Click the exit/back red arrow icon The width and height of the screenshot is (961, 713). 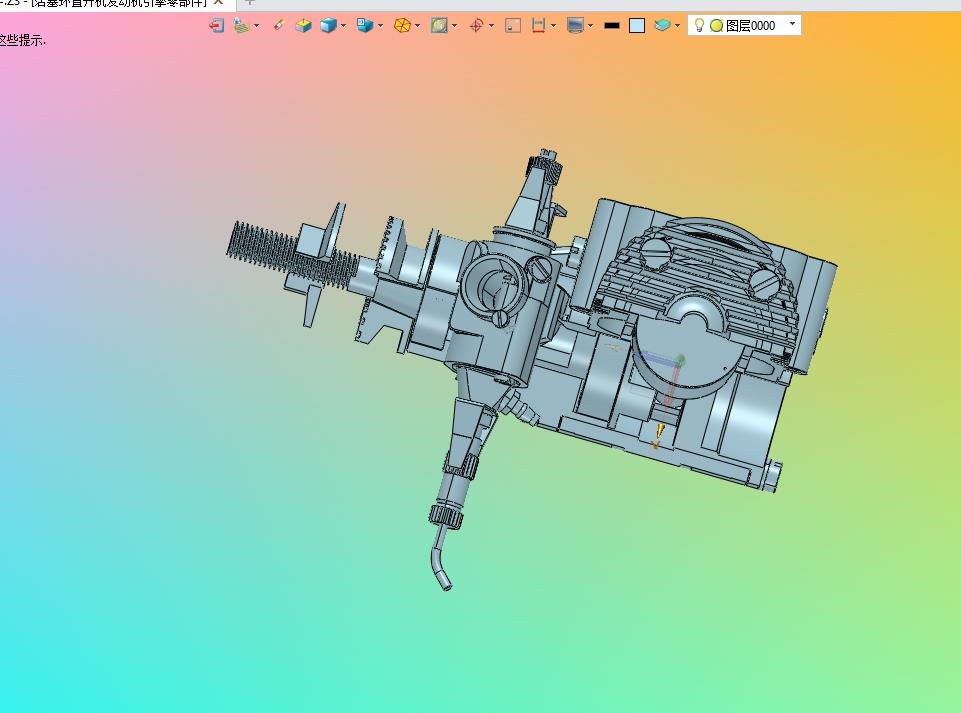pyautogui.click(x=216, y=26)
